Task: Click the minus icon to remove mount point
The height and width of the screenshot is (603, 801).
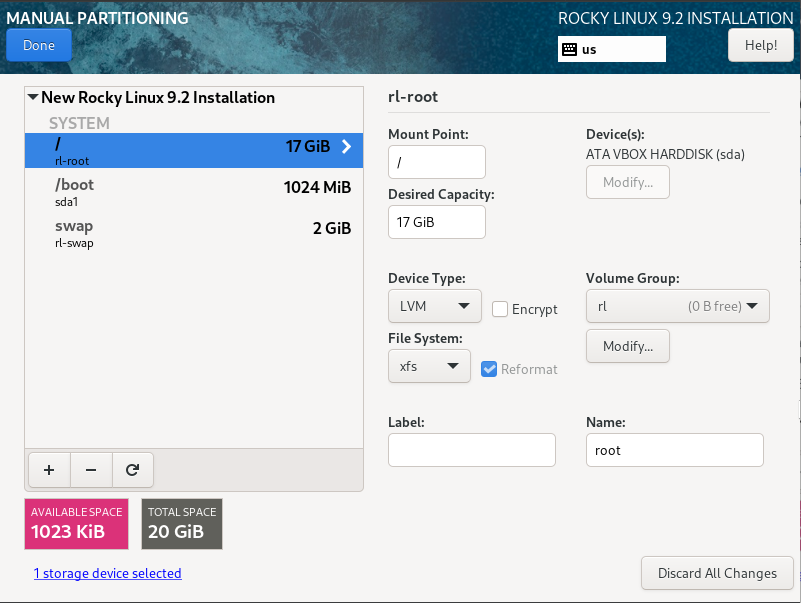Action: coord(90,468)
